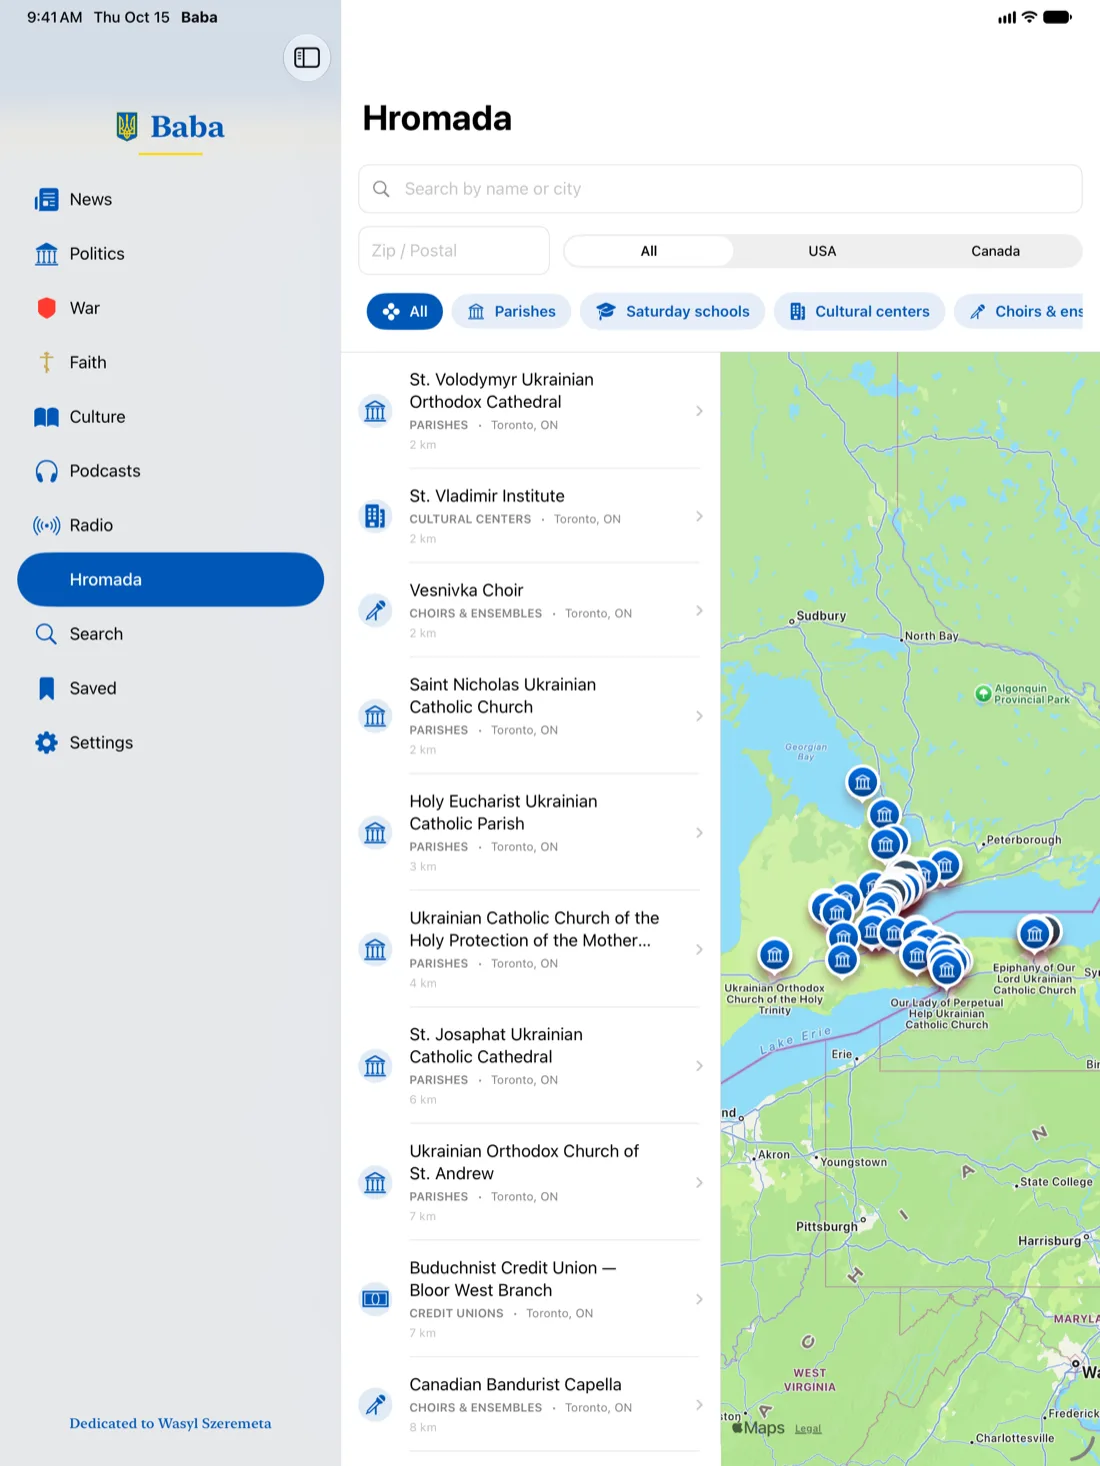
Task: Click the News newspaper icon
Action: (x=46, y=200)
